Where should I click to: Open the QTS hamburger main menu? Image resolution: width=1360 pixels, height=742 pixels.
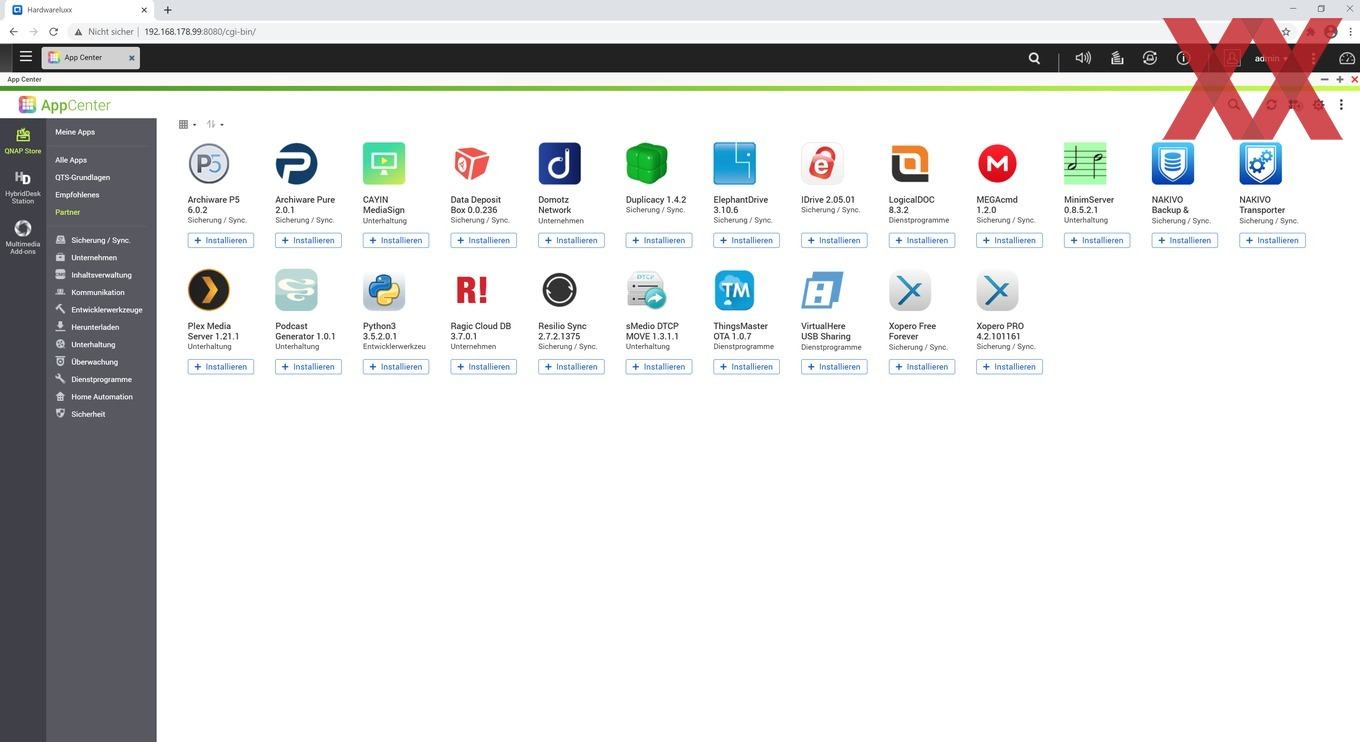26,57
